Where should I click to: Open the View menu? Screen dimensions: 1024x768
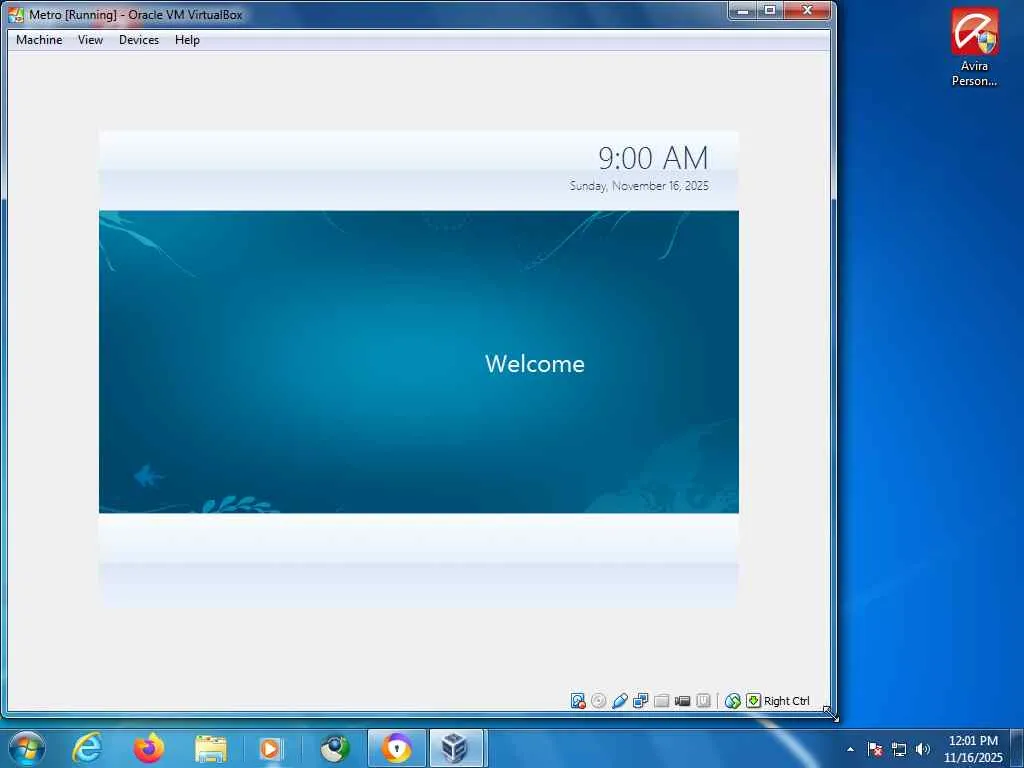[90, 40]
